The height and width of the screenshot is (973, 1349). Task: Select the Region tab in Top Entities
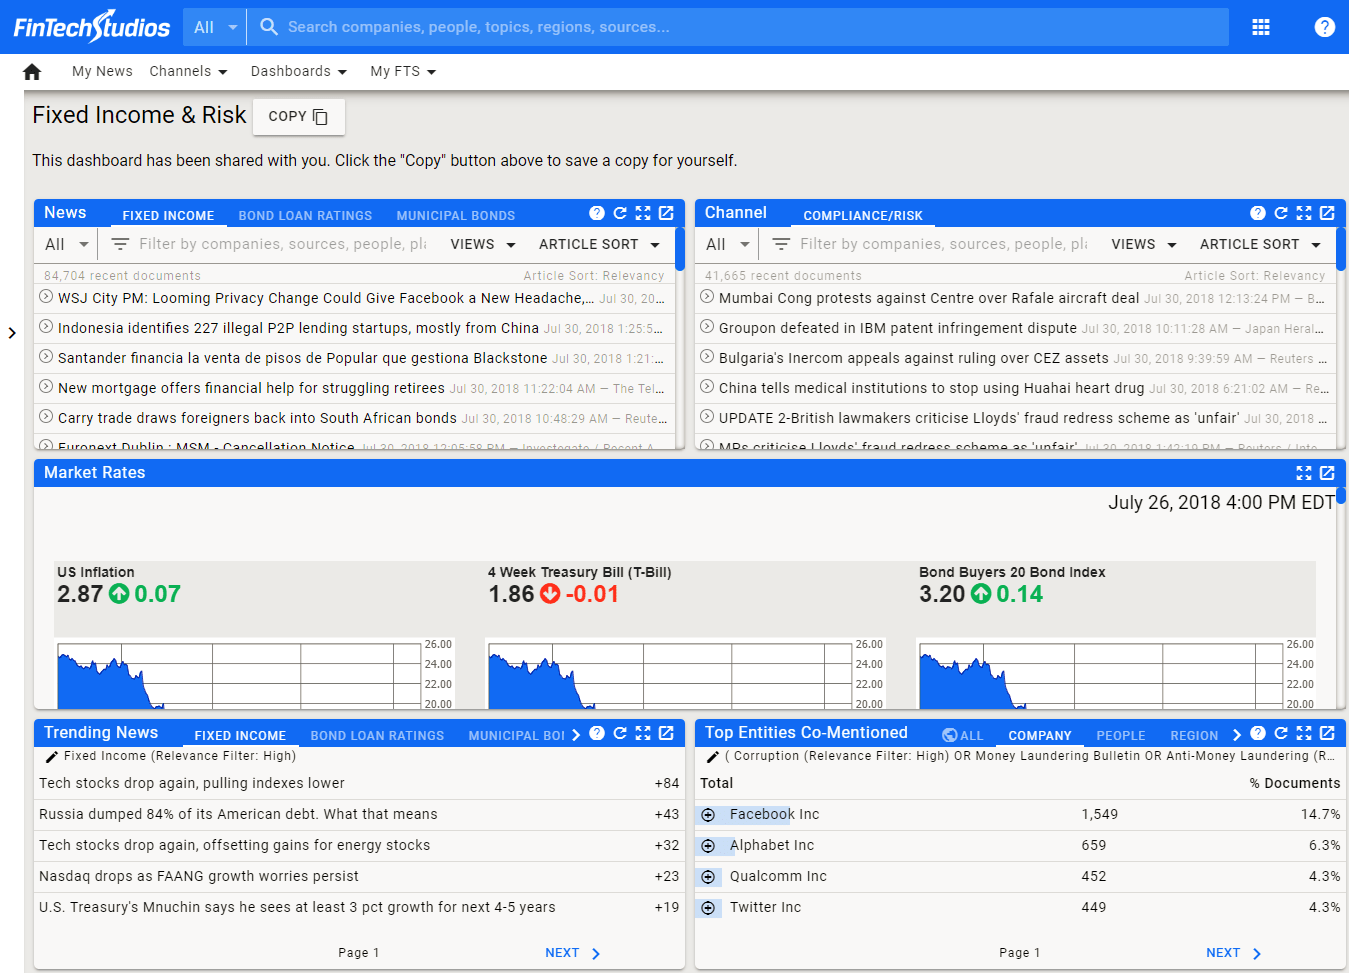[x=1194, y=735]
